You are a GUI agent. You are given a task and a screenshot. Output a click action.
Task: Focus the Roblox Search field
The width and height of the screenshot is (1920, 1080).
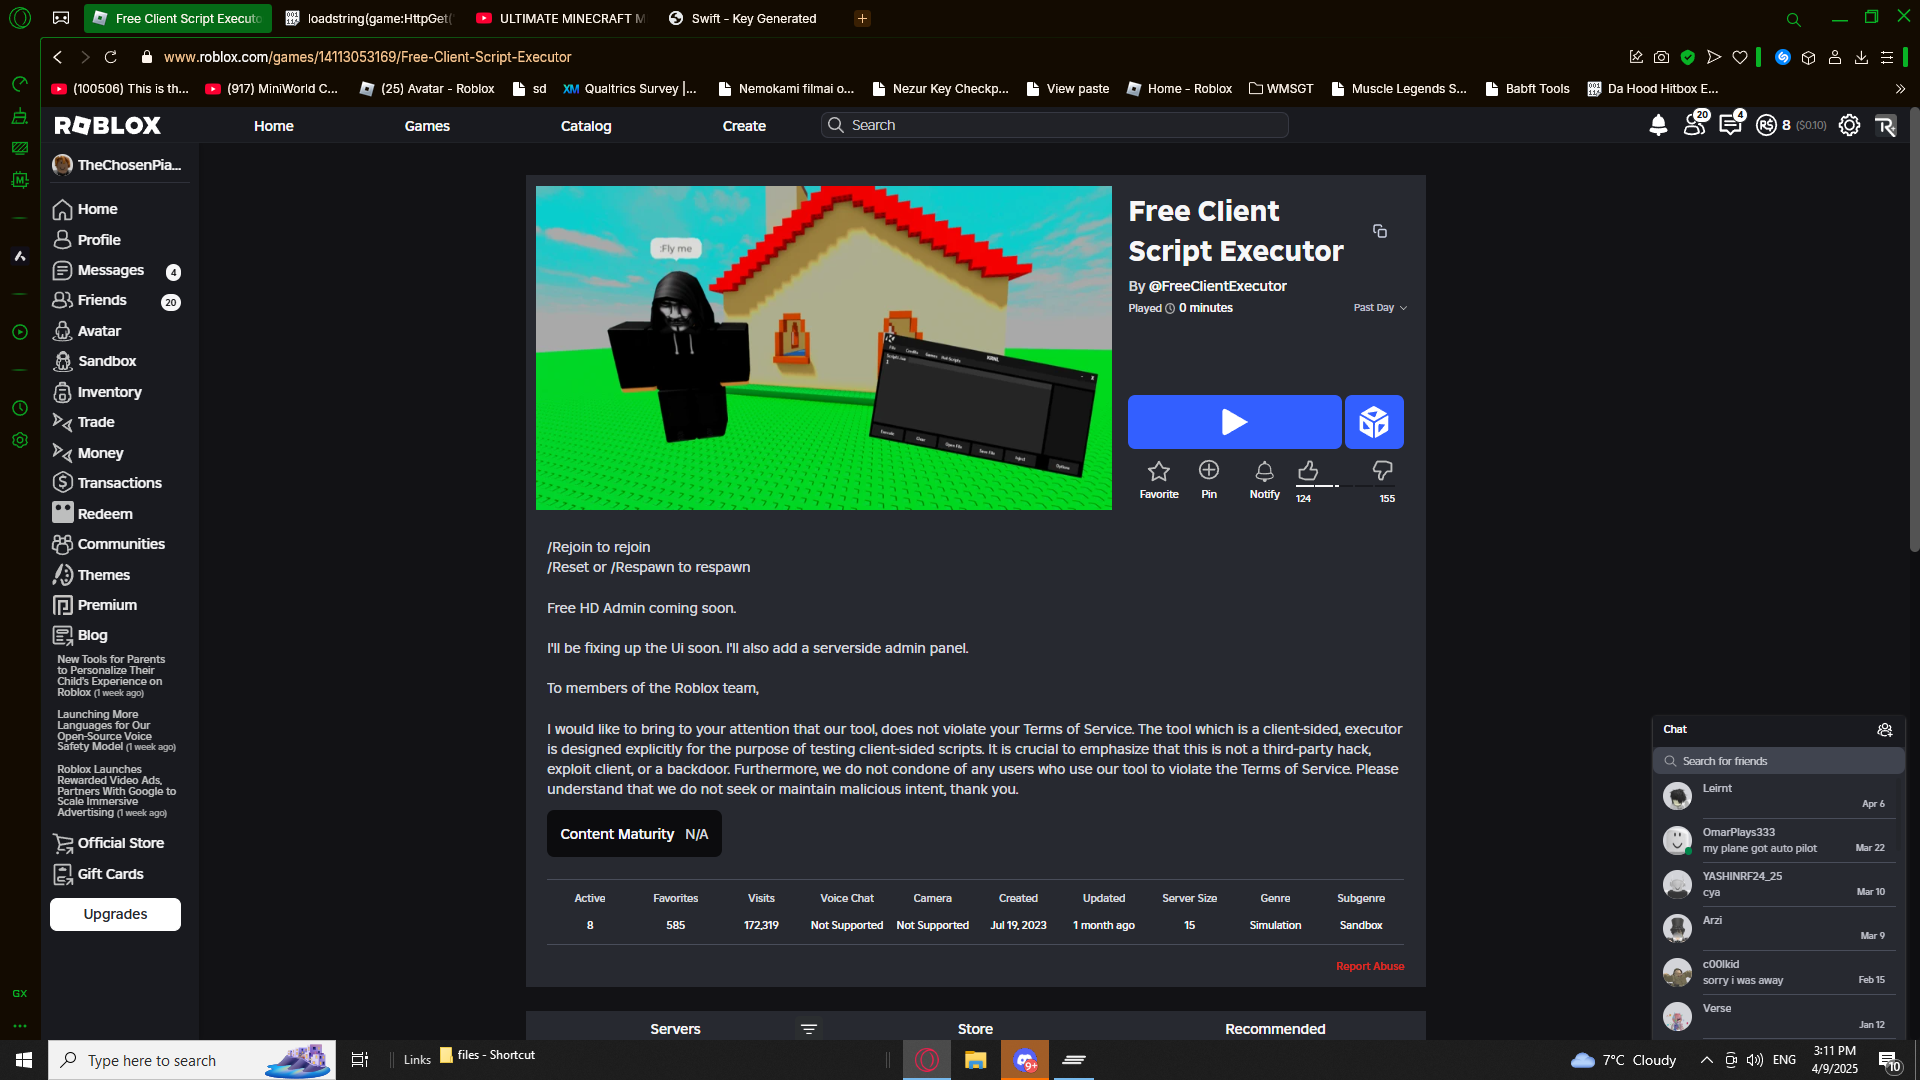point(1055,125)
